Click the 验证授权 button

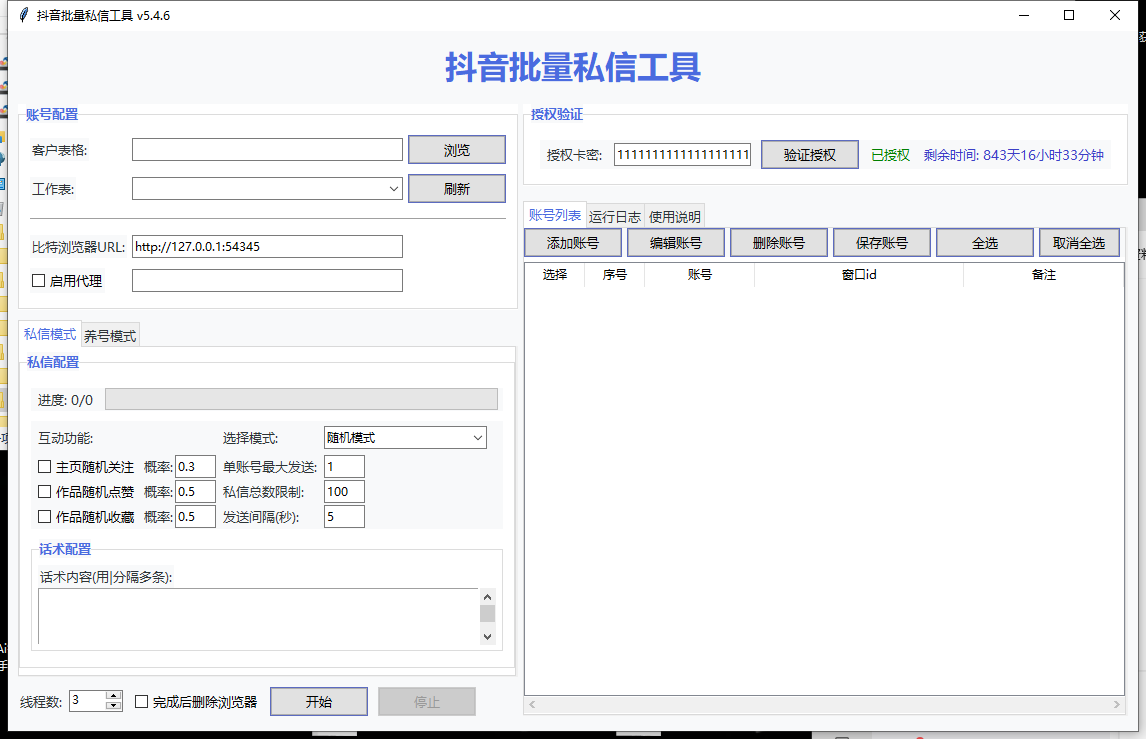pyautogui.click(x=810, y=155)
